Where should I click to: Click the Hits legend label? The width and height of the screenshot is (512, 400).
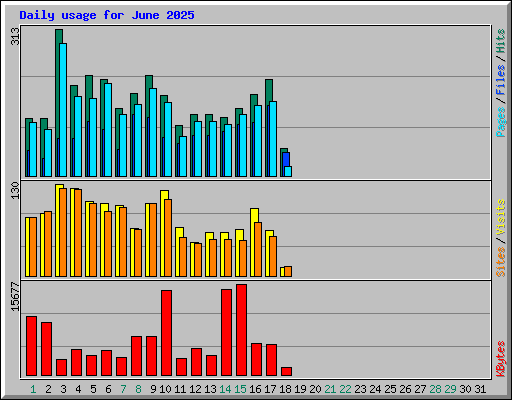(500, 41)
